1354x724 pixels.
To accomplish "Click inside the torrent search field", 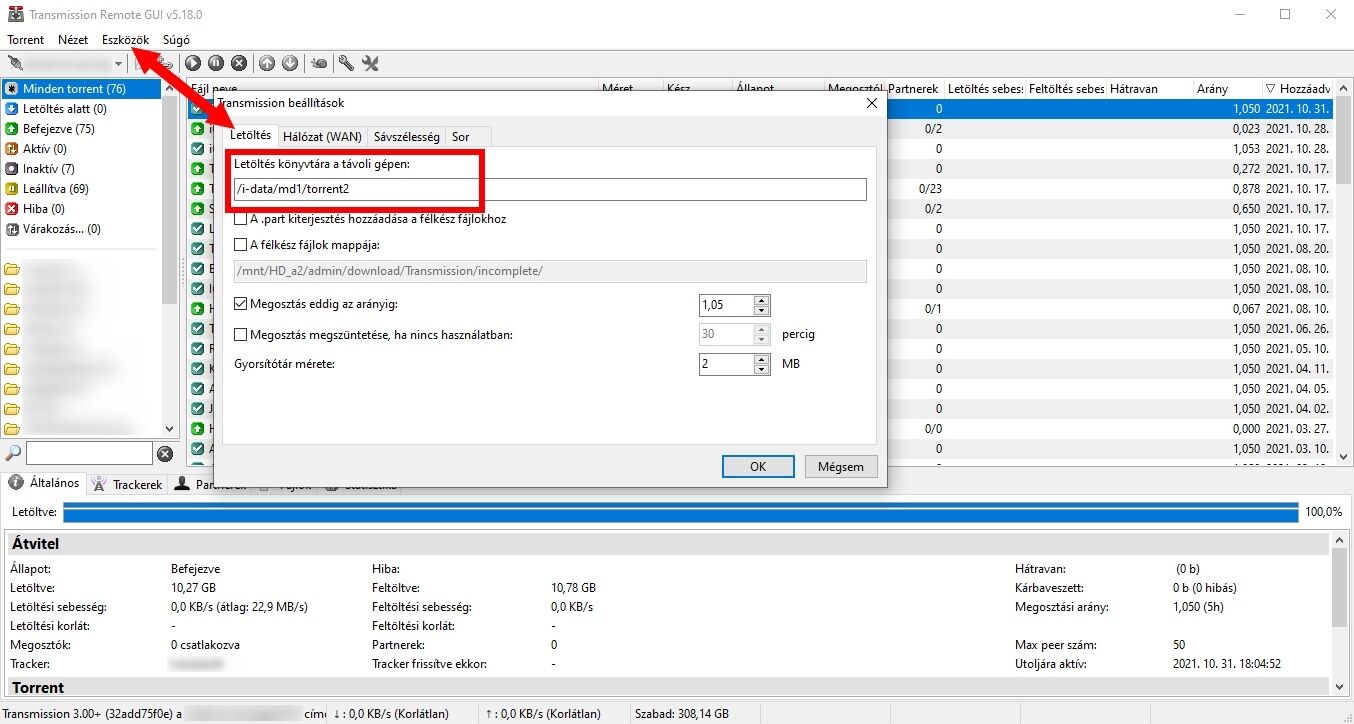I will tap(89, 454).
